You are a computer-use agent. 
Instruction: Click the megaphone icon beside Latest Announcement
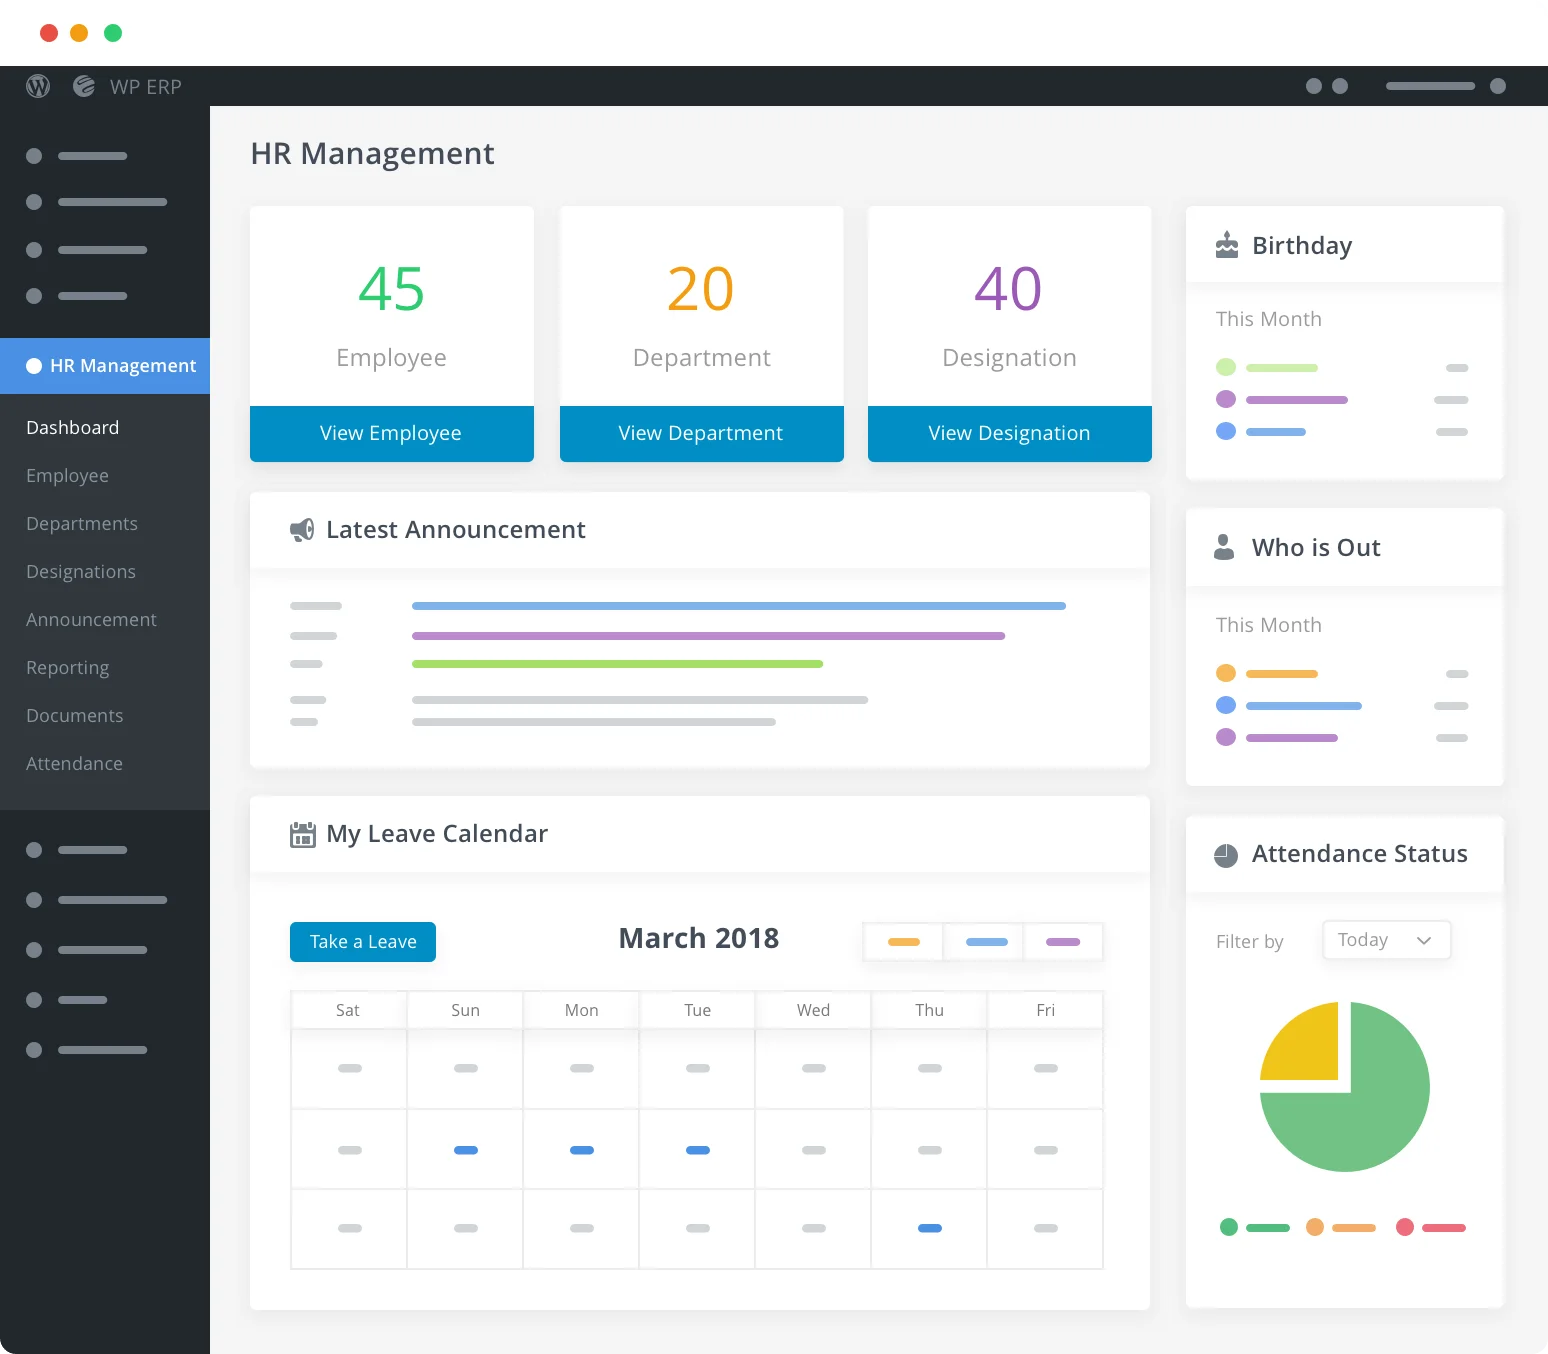pos(302,530)
